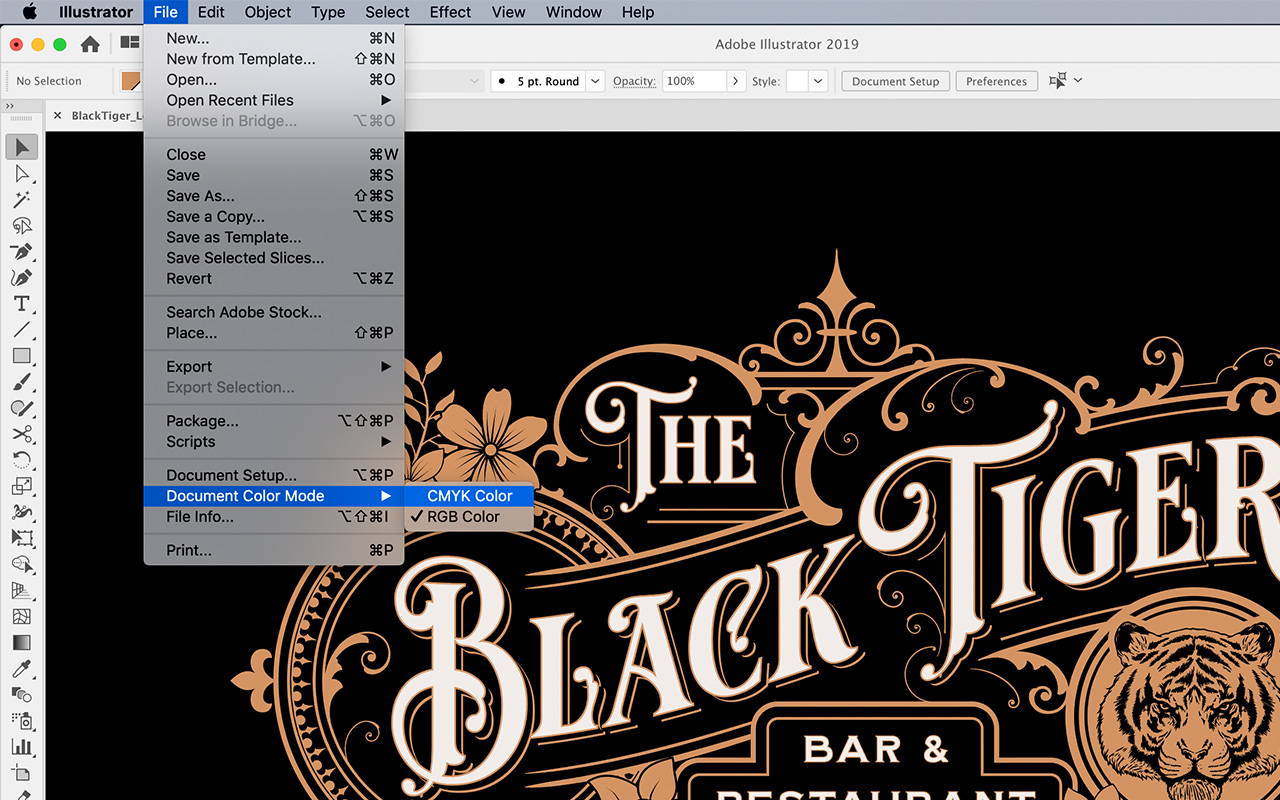1280x800 pixels.
Task: Choose Revert in the File menu
Action: (274, 279)
